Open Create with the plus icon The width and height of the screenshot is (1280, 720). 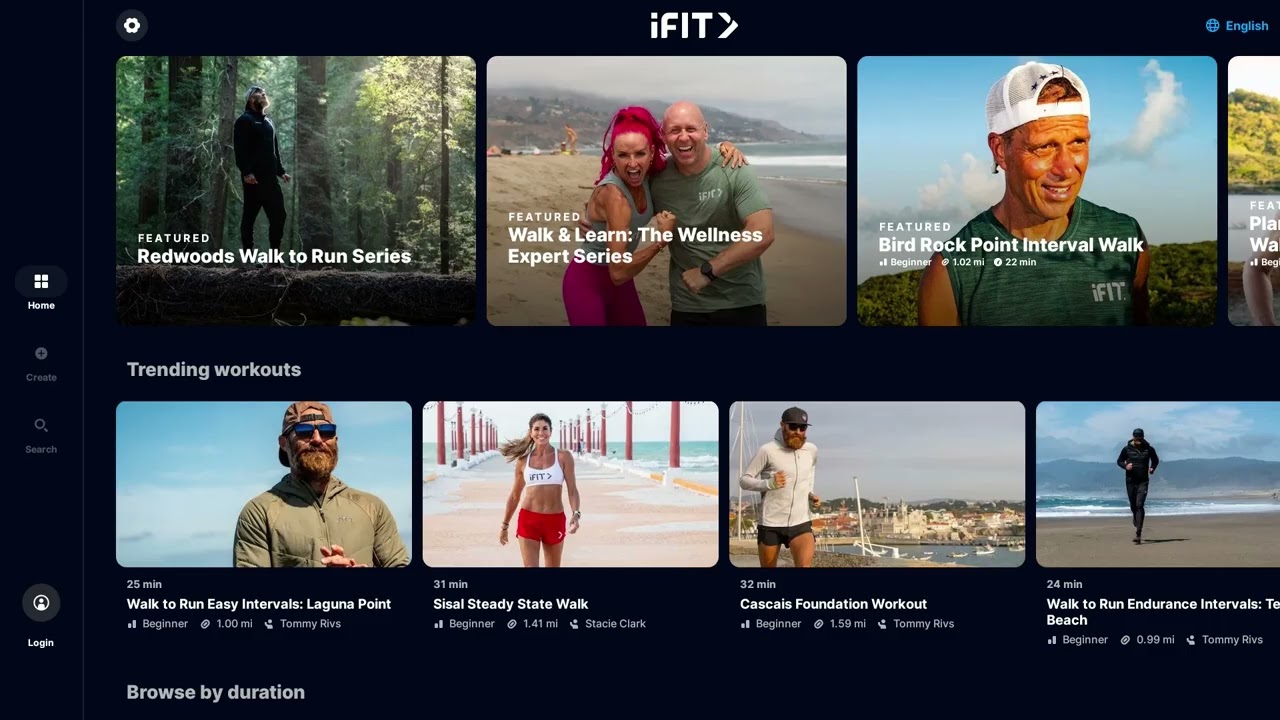point(41,353)
